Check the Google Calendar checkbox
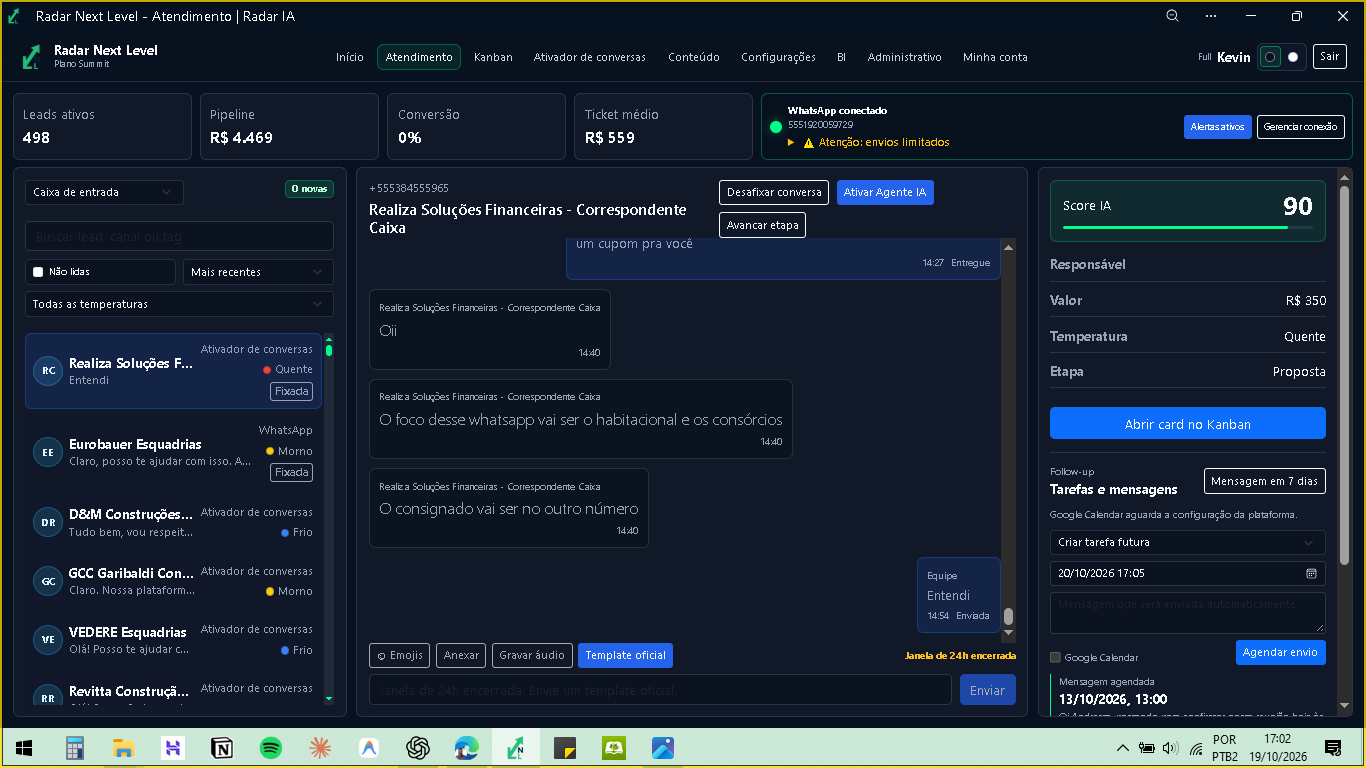Image resolution: width=1366 pixels, height=768 pixels. (1055, 657)
